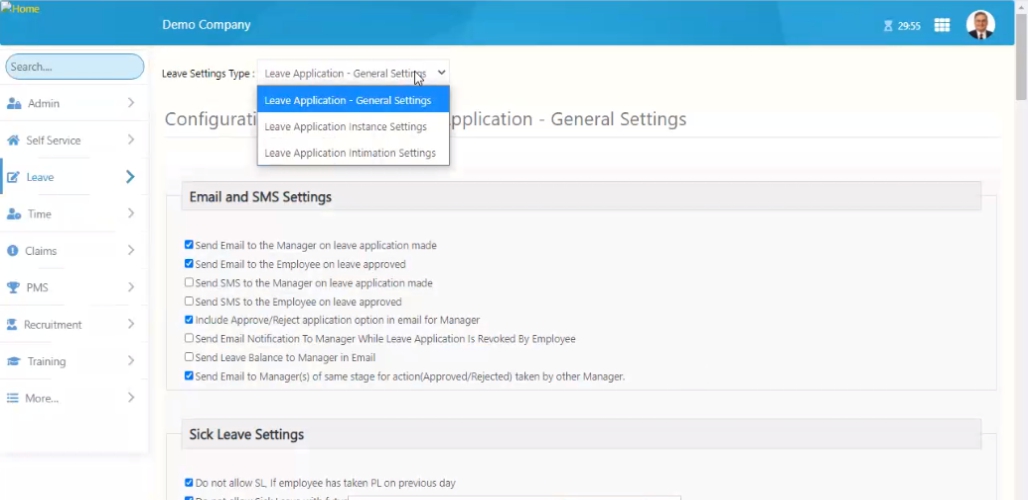
Task: Click the Claims info icon in sidebar
Action: tap(14, 251)
